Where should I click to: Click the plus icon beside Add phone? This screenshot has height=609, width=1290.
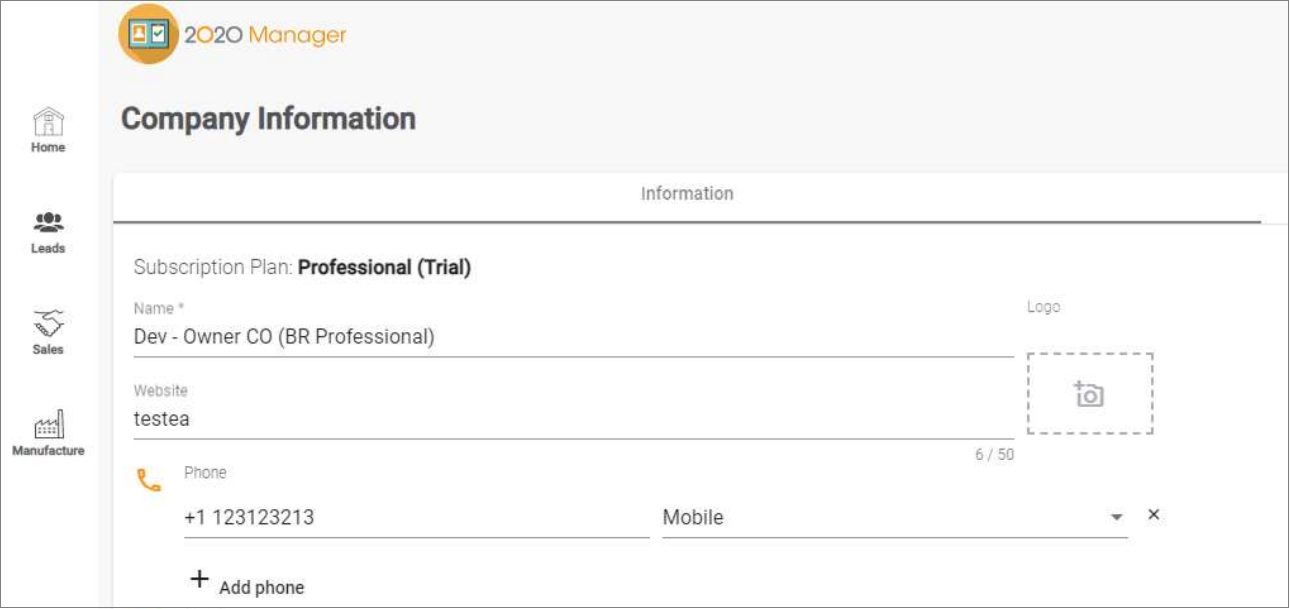200,580
